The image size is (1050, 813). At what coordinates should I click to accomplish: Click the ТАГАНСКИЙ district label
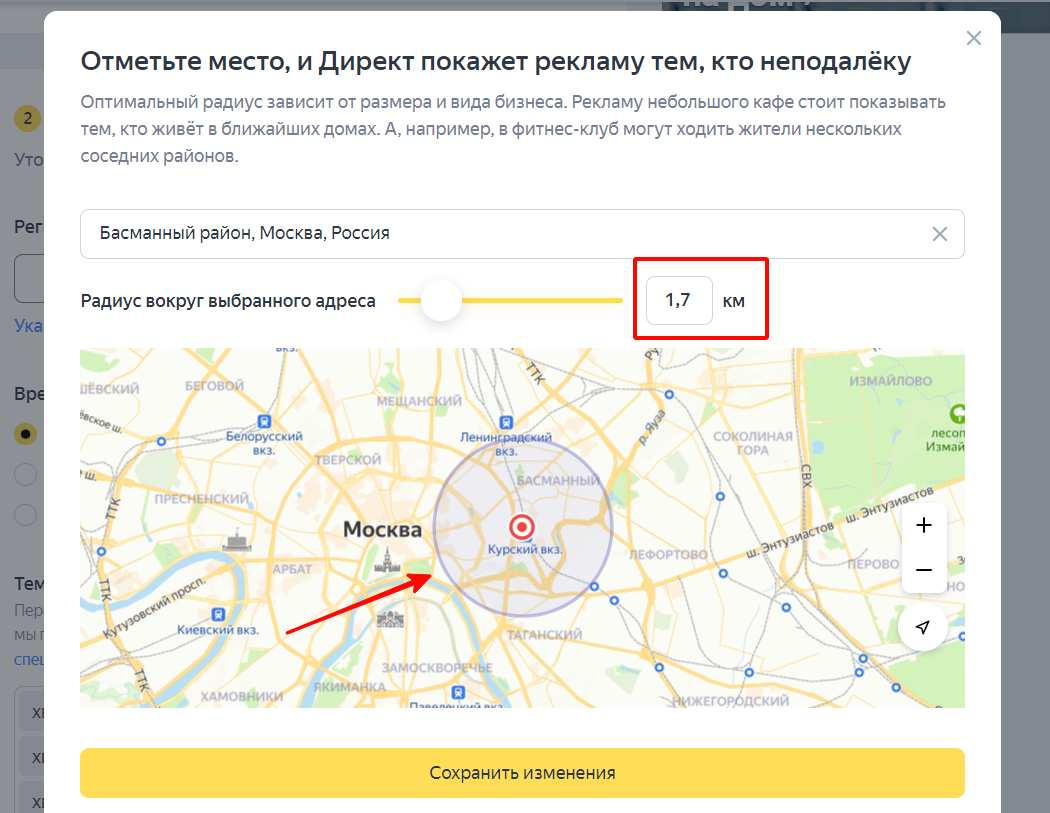[x=544, y=634]
